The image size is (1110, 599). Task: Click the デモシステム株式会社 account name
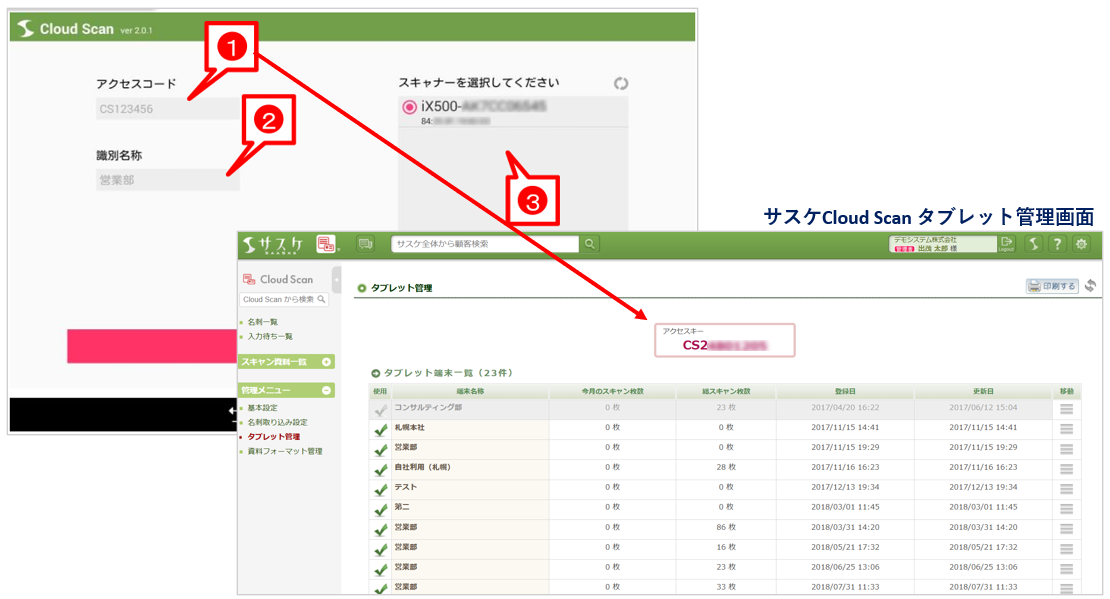tap(925, 240)
